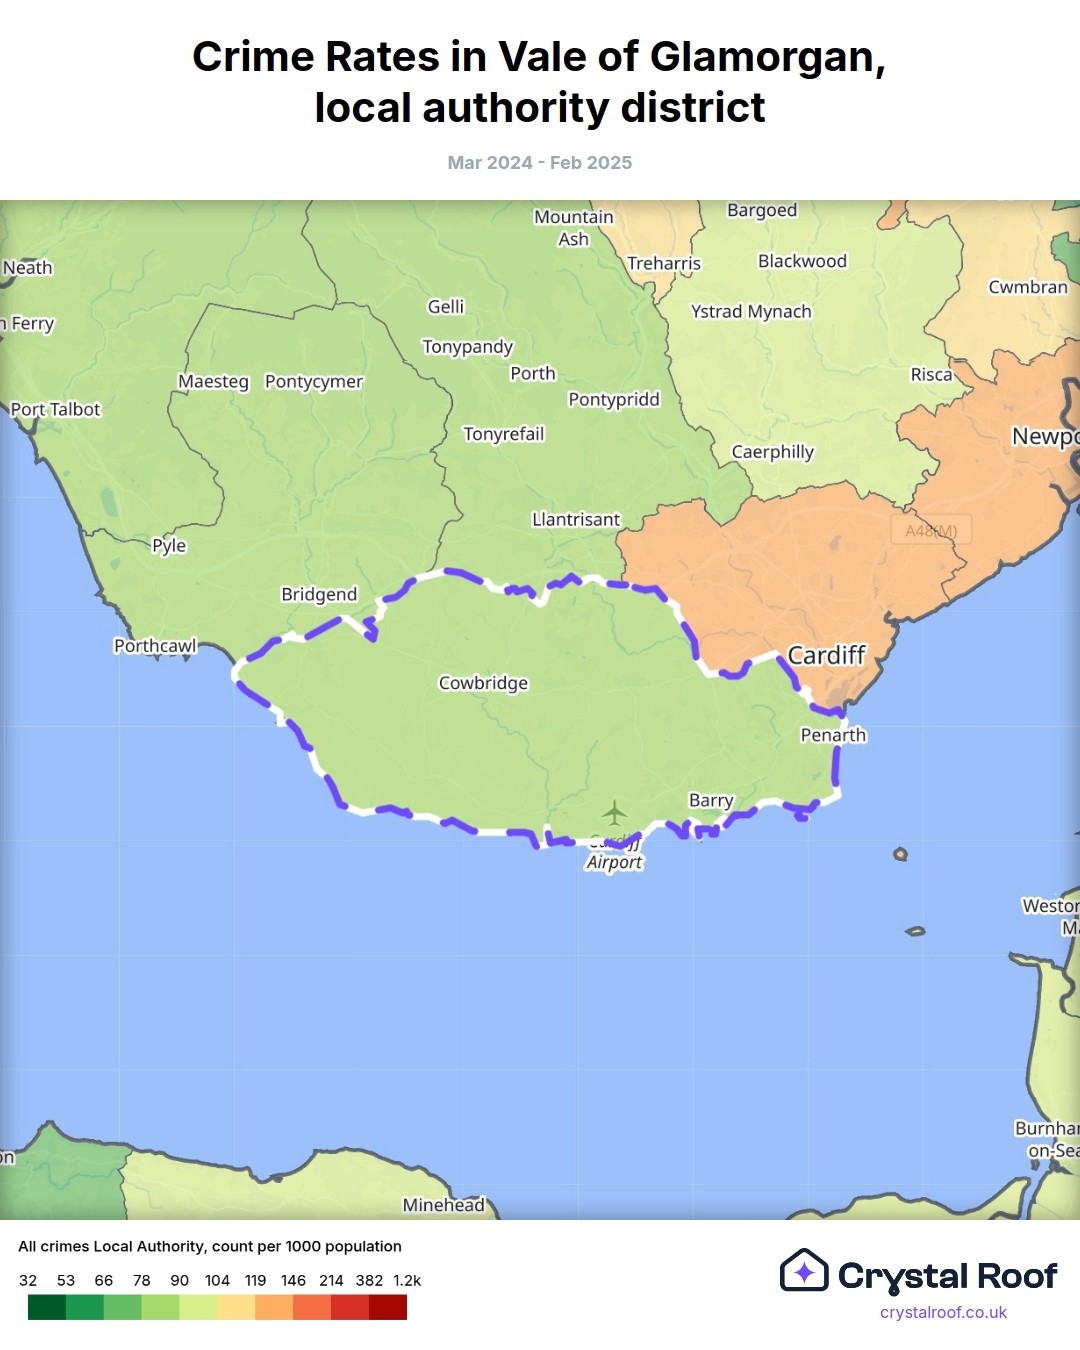
Task: Click the Cardiff city label on map
Action: 826,655
